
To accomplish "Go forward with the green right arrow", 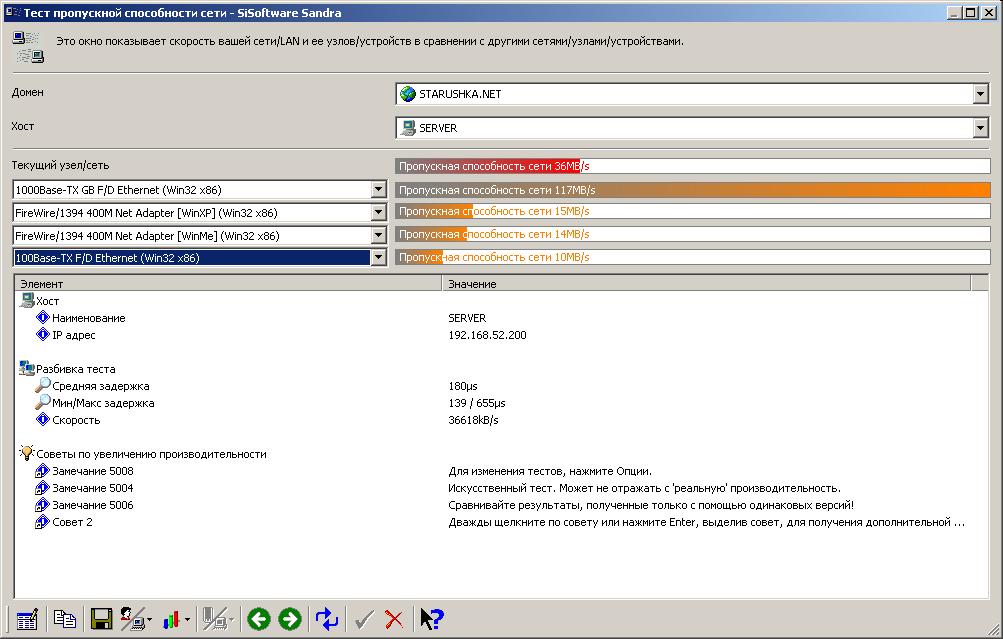I will 290,619.
